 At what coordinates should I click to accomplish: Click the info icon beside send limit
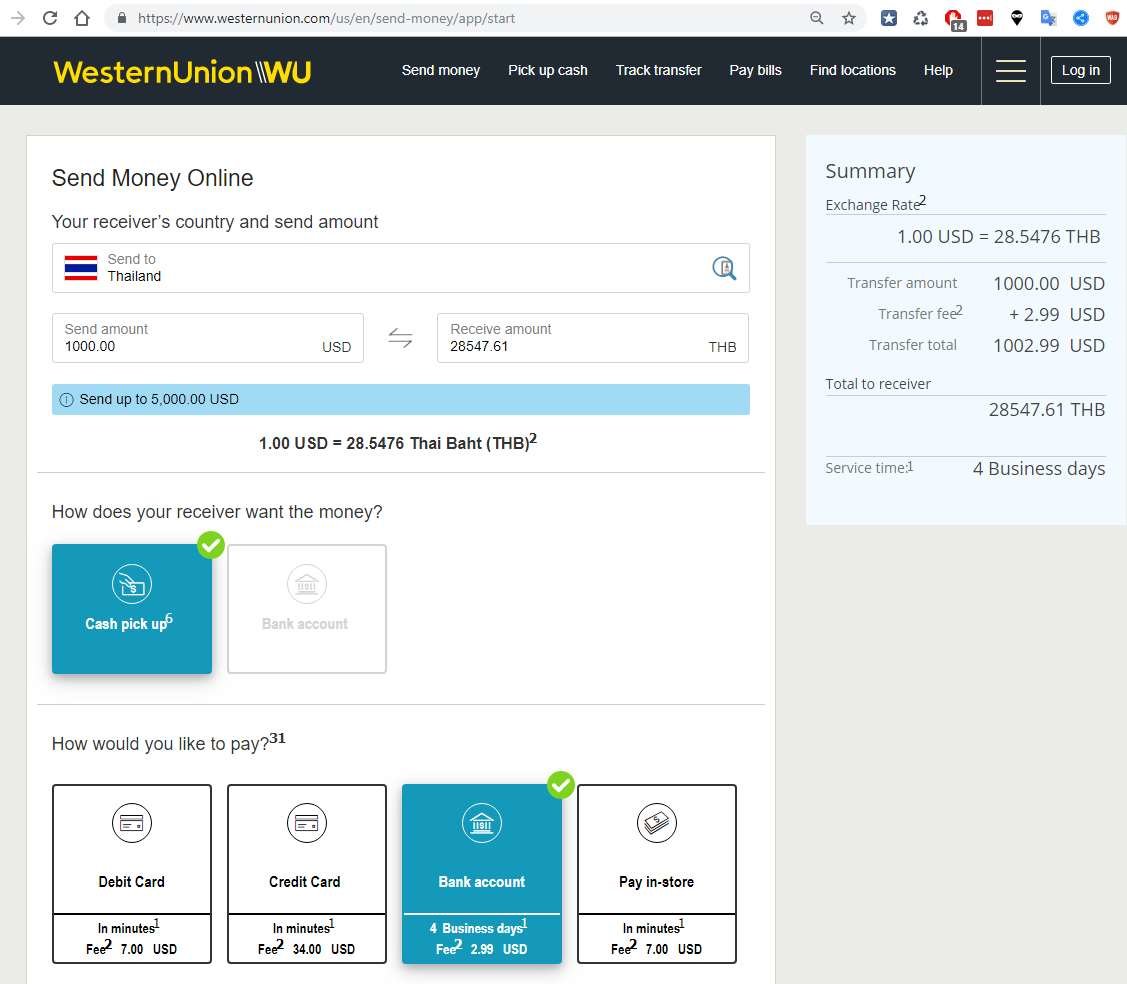66,400
